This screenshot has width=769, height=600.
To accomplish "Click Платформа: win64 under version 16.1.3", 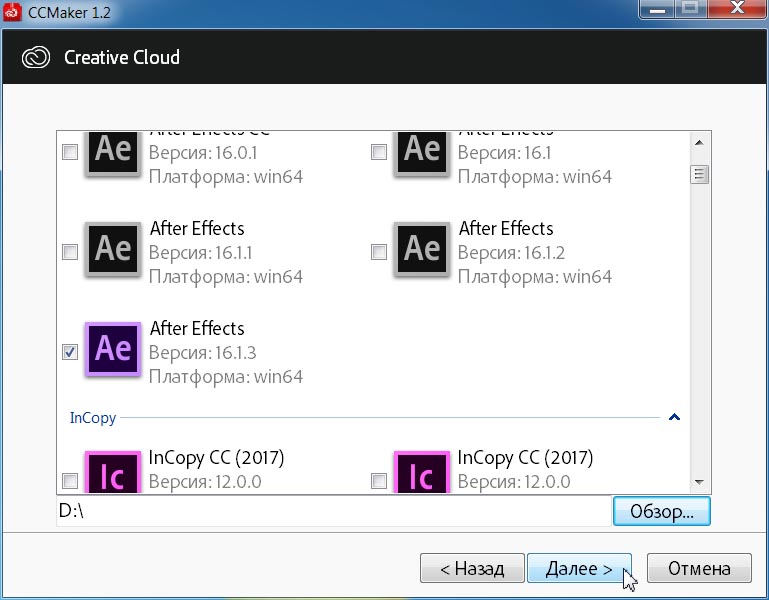I will (226, 377).
